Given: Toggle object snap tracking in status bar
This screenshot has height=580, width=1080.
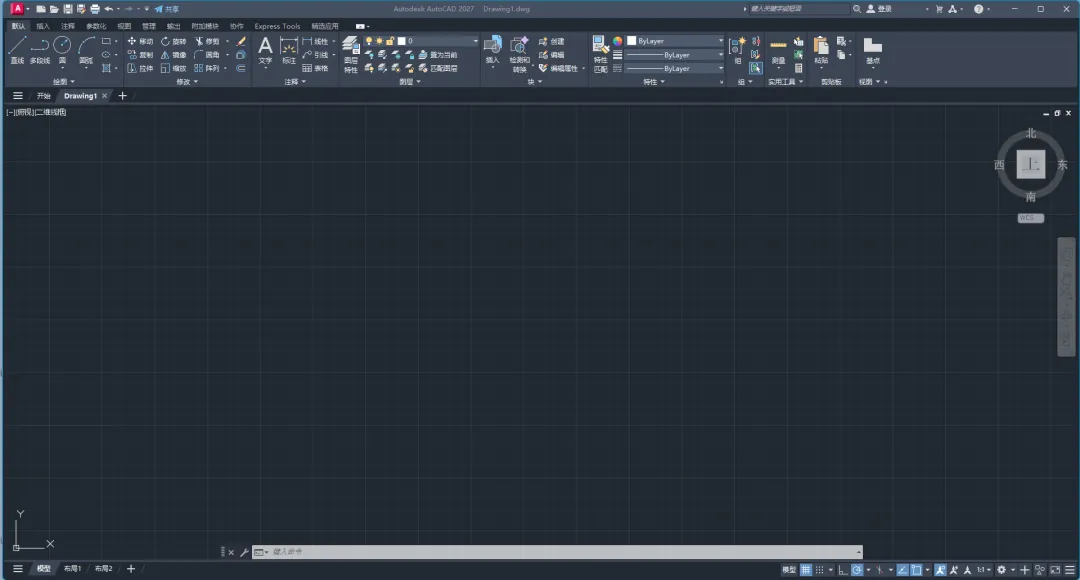Looking at the screenshot, I should 902,570.
